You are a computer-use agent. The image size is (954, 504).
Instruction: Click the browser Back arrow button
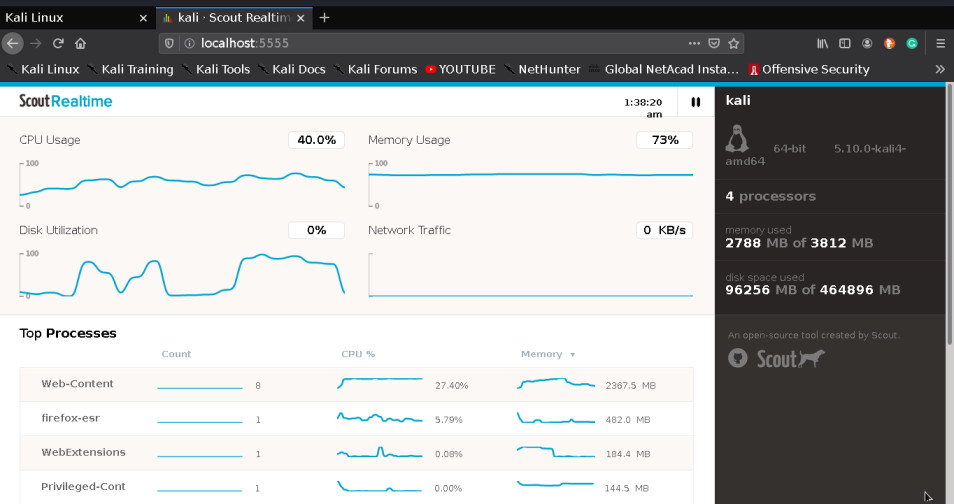tap(13, 43)
